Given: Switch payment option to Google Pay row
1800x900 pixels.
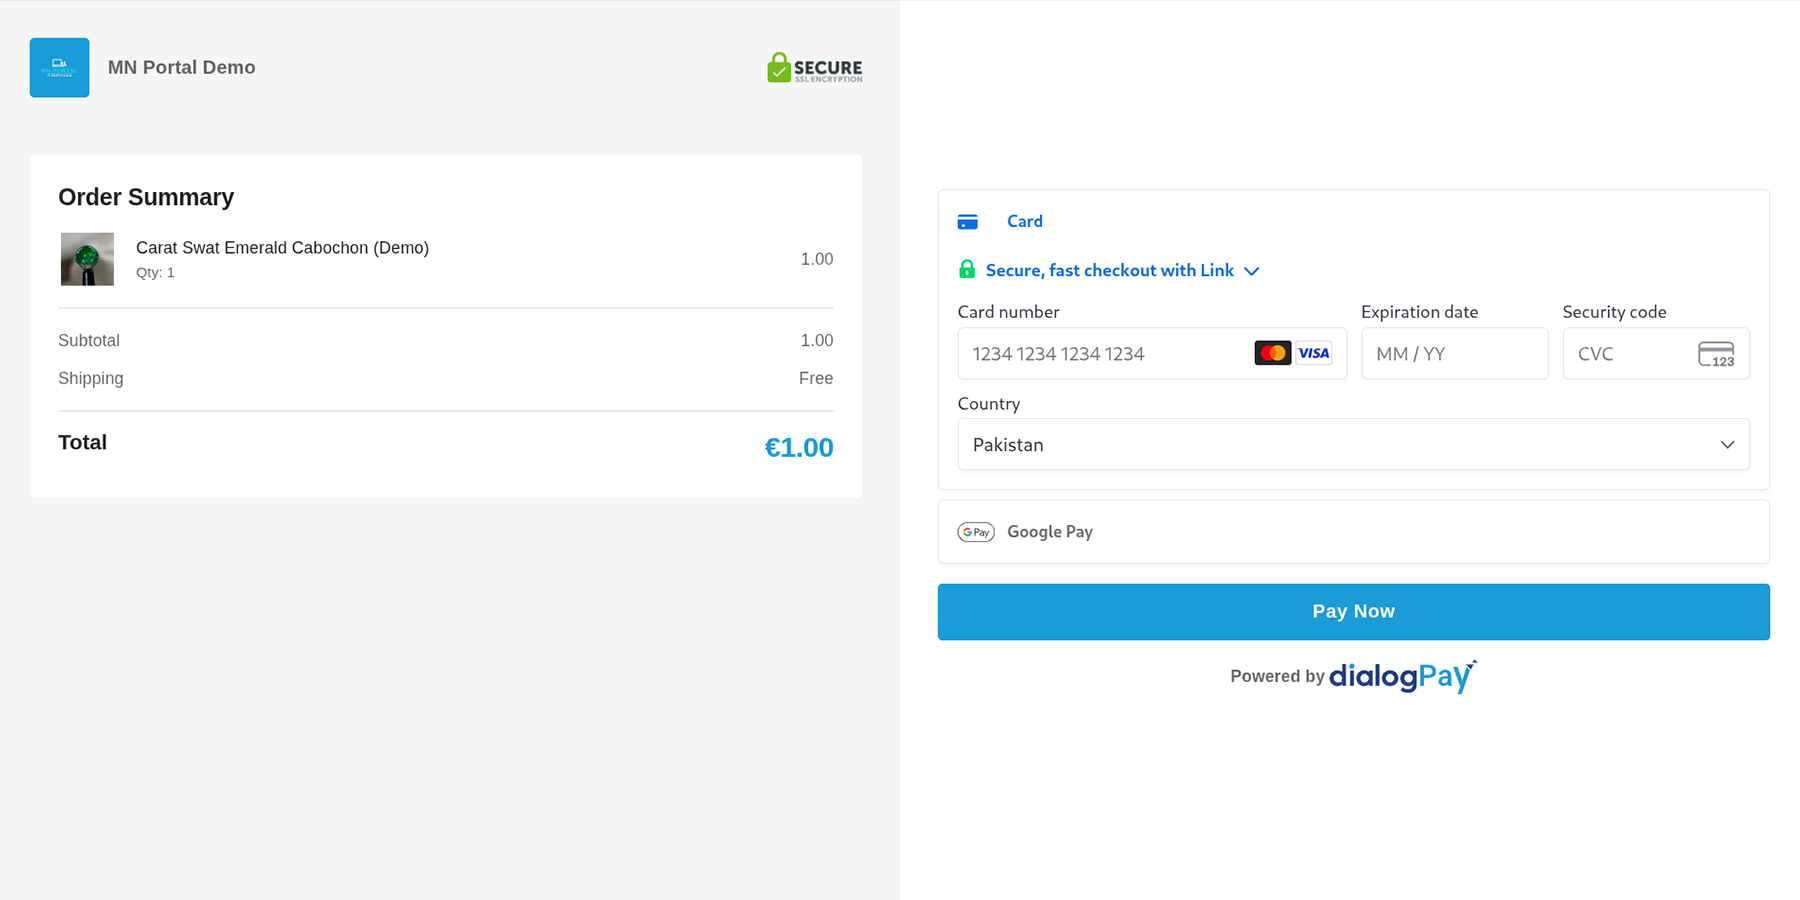Looking at the screenshot, I should point(1353,531).
